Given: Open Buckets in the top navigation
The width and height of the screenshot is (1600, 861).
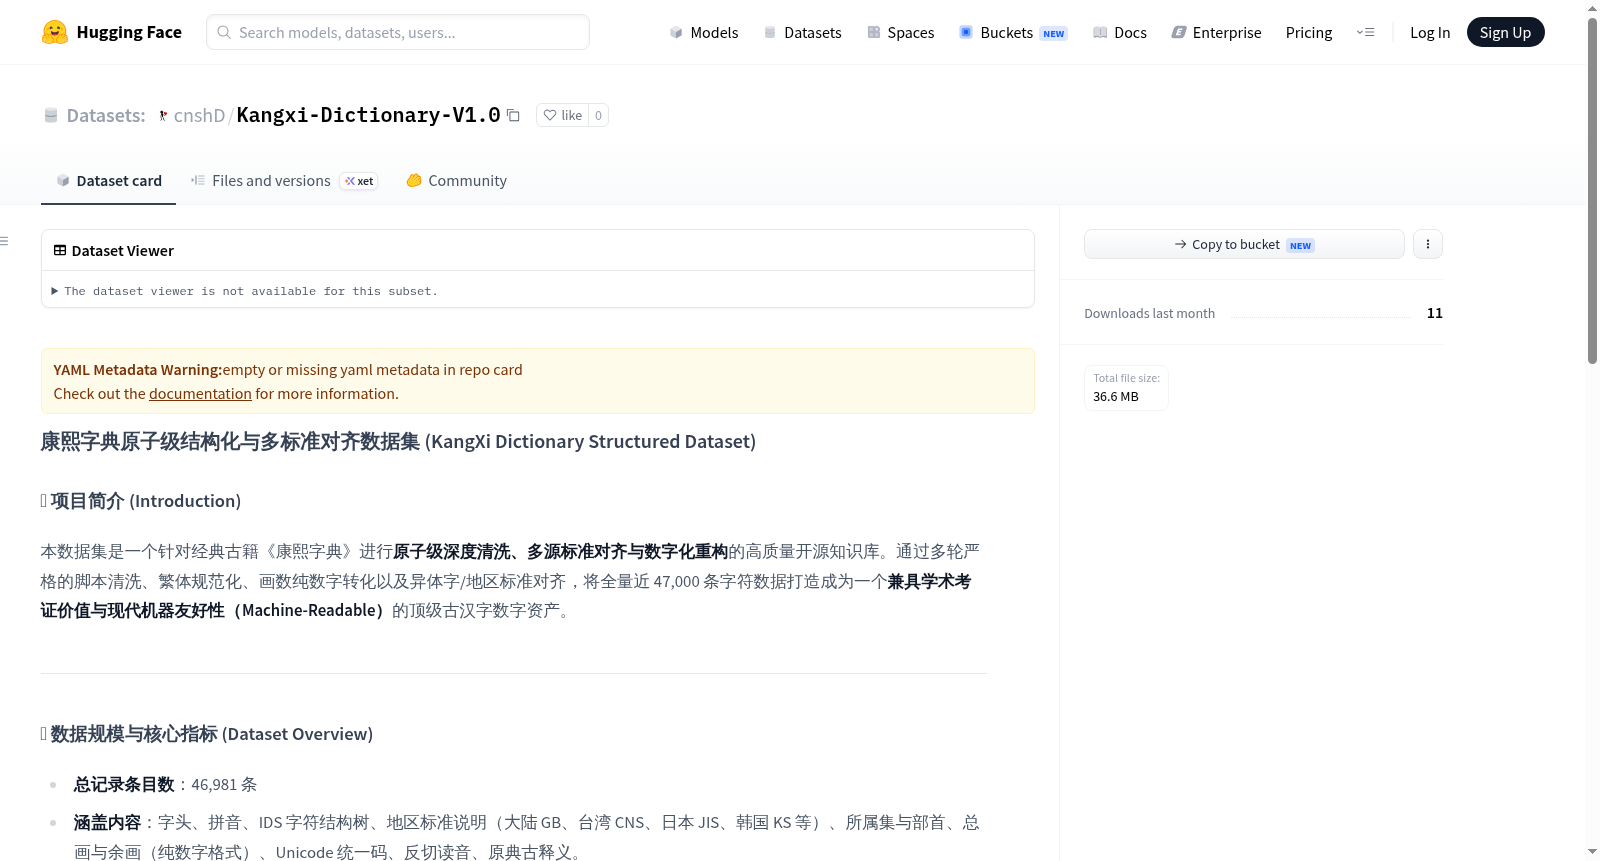Looking at the screenshot, I should (1013, 32).
